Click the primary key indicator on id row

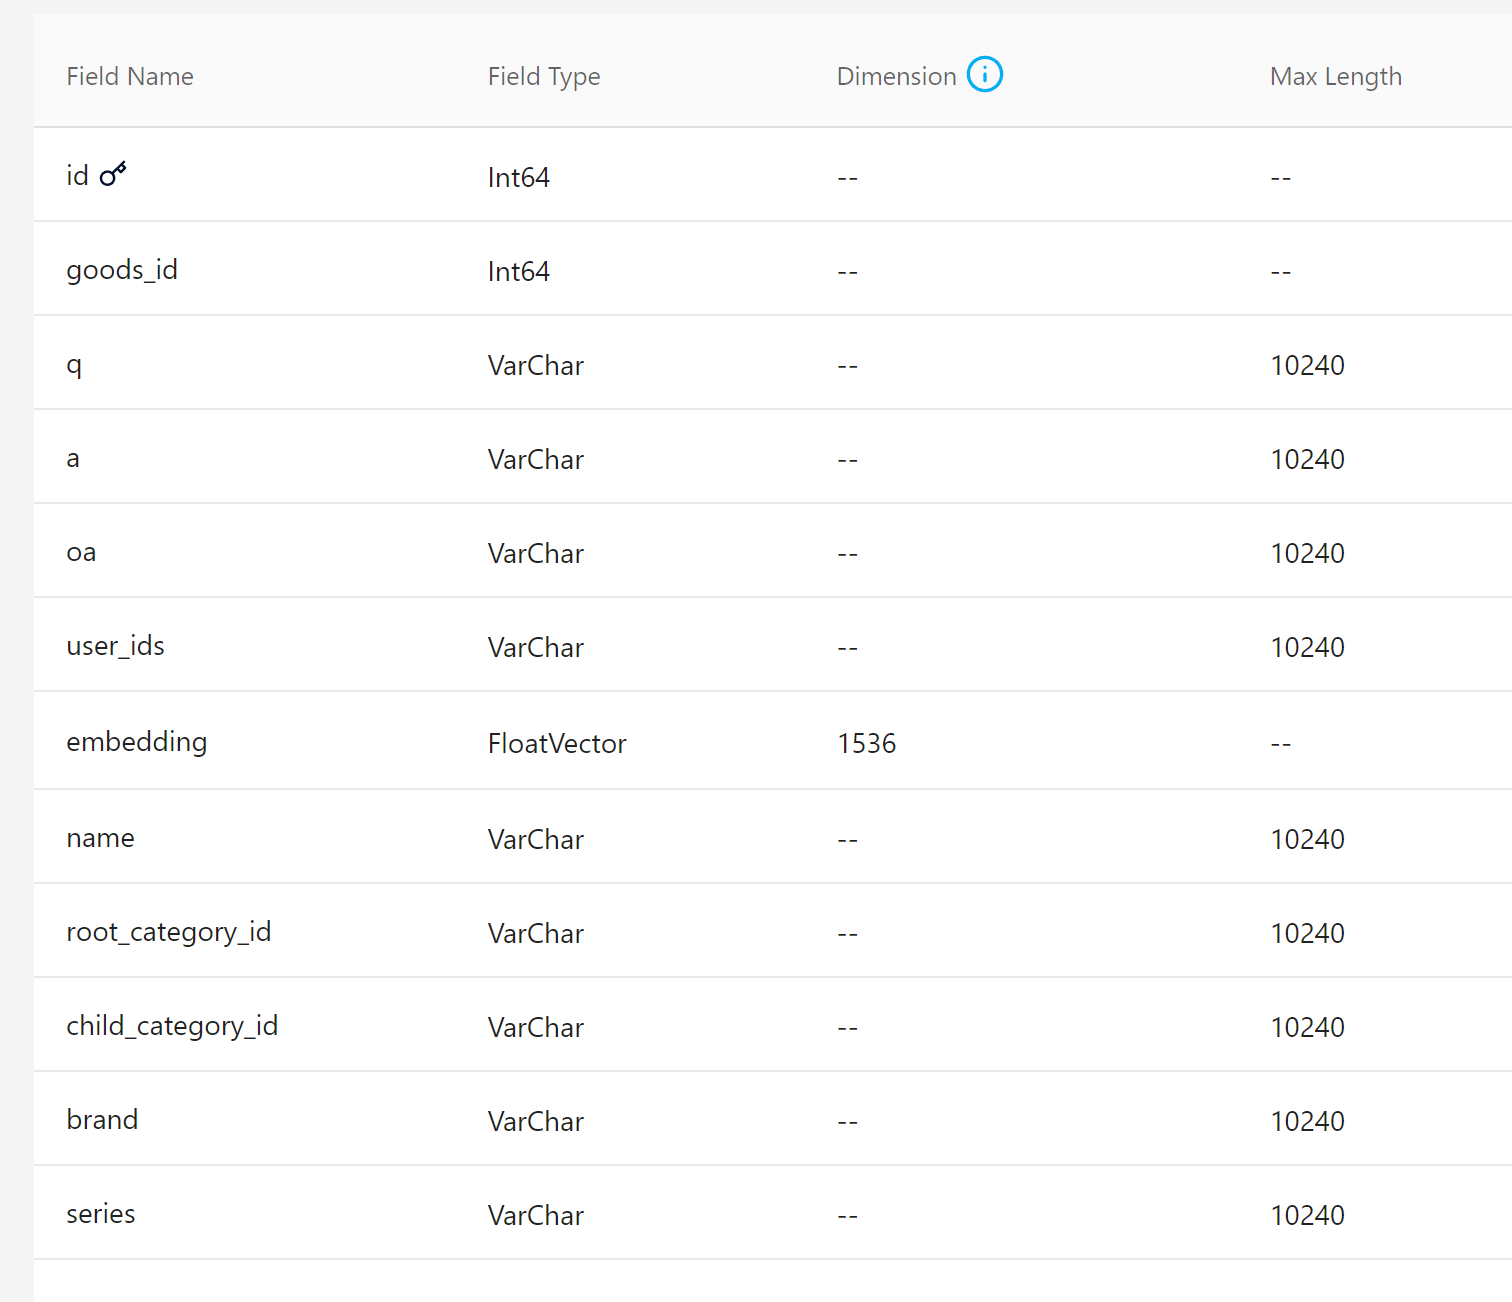113,172
